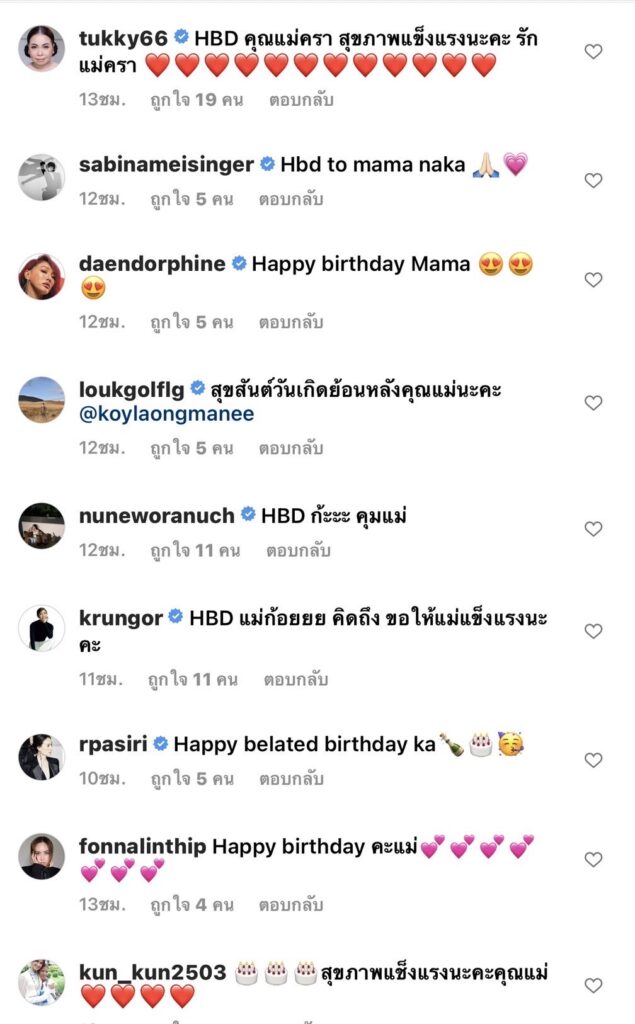Reply to krungor's comment

tap(297, 680)
